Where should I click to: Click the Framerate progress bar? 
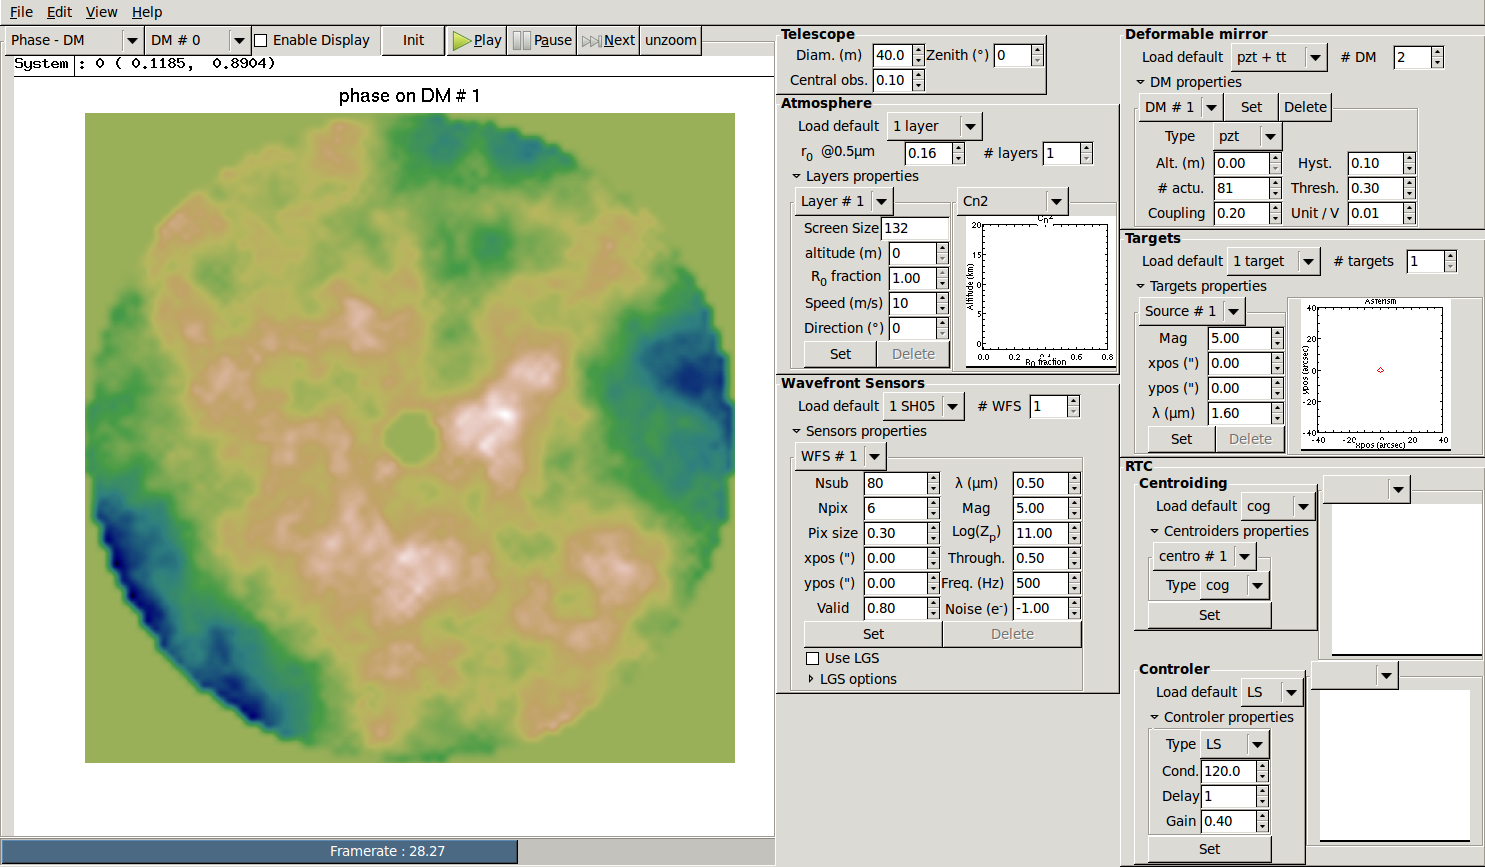click(x=388, y=851)
